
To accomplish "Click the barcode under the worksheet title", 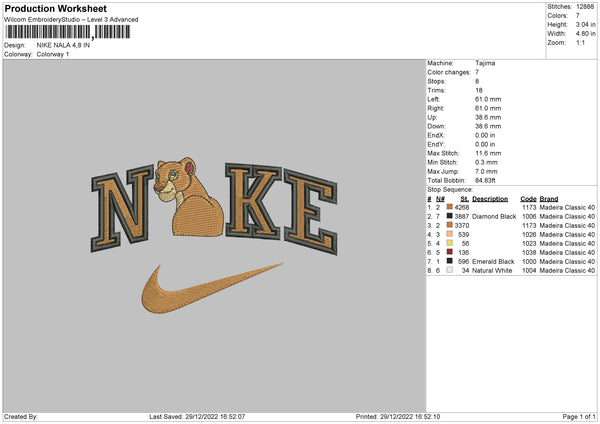I will tap(68, 32).
